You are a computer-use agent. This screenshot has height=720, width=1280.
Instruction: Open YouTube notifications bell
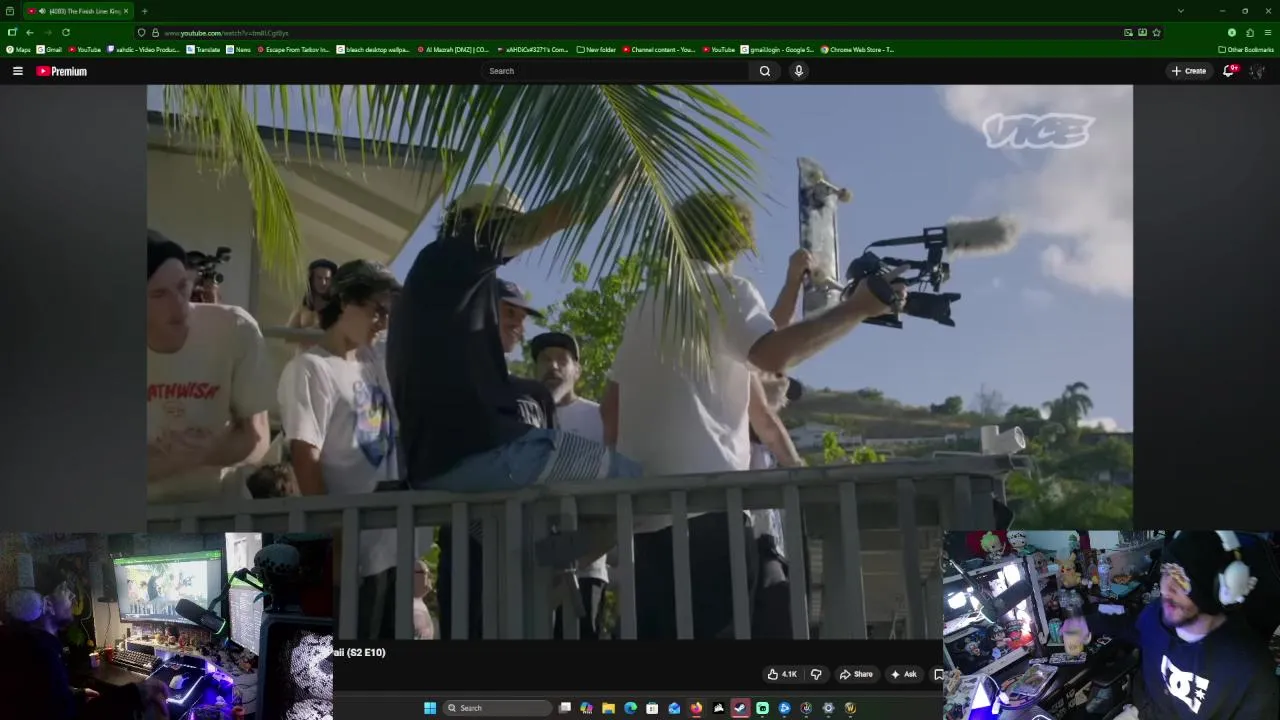click(1229, 71)
